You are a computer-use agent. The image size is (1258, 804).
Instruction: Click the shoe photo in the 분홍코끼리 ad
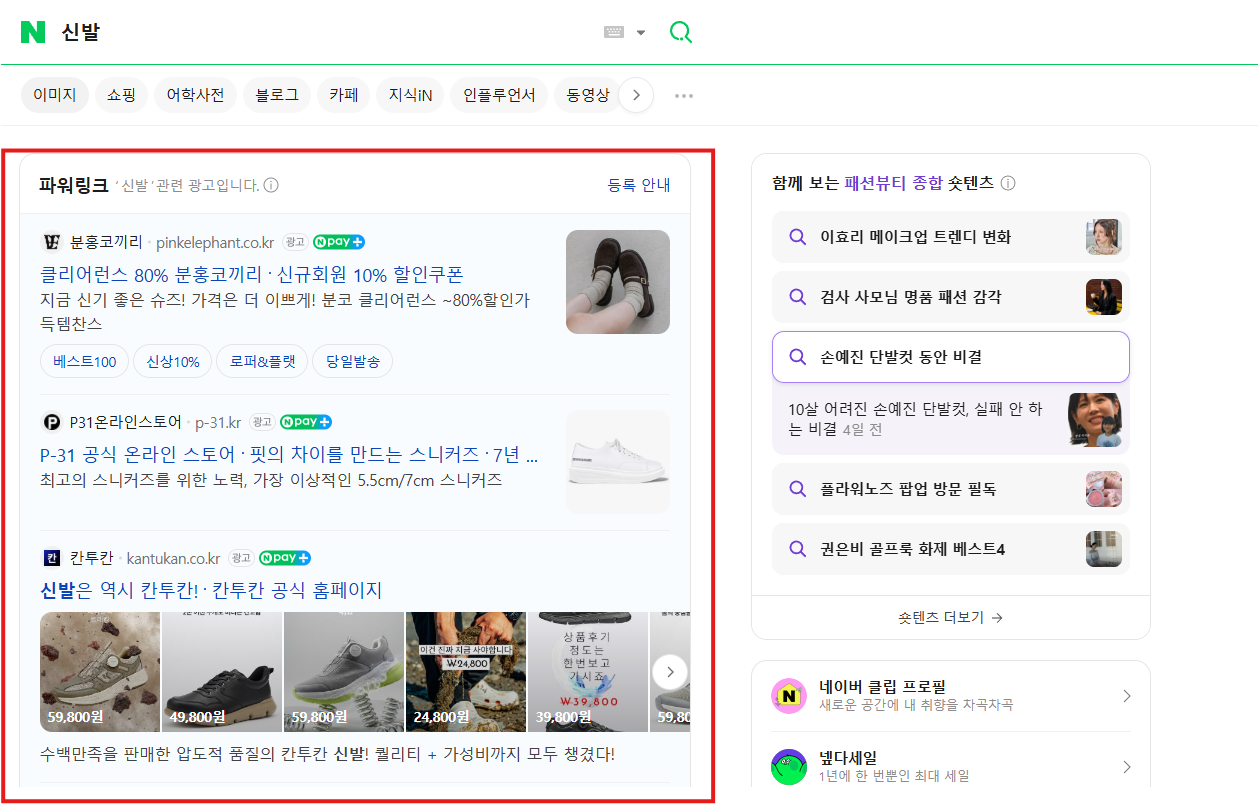point(617,281)
